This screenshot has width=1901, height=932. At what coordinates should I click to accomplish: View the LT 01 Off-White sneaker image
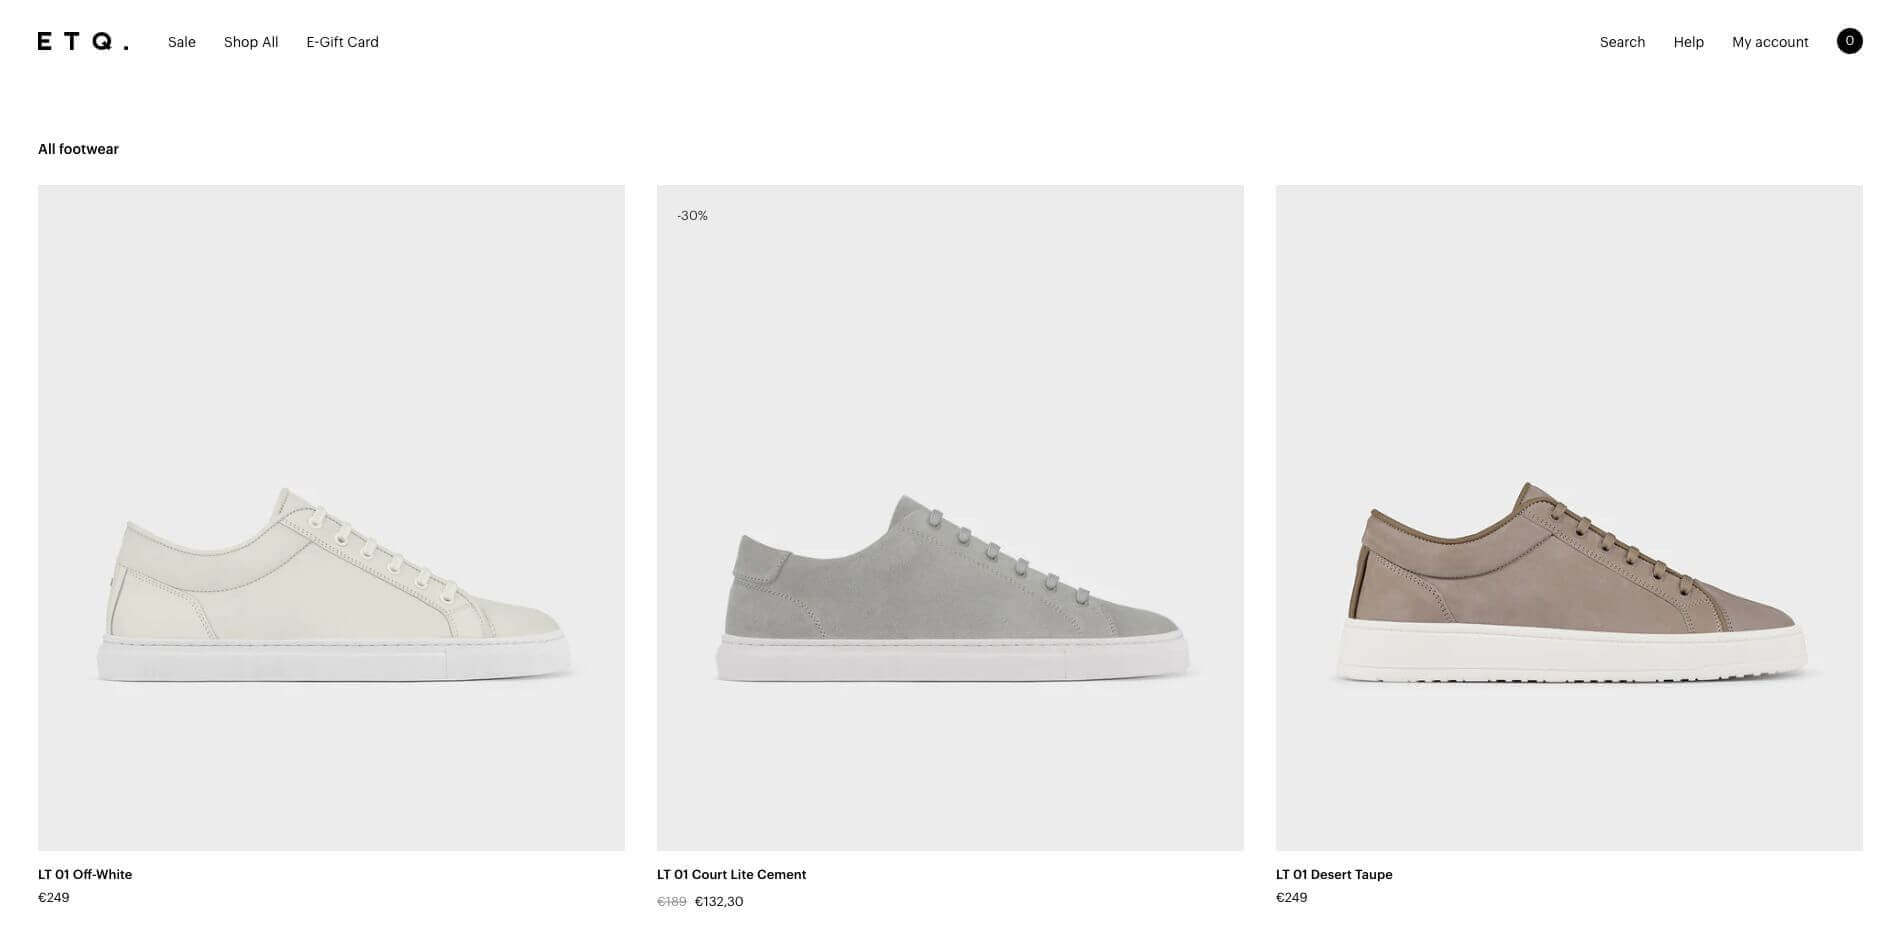point(331,518)
